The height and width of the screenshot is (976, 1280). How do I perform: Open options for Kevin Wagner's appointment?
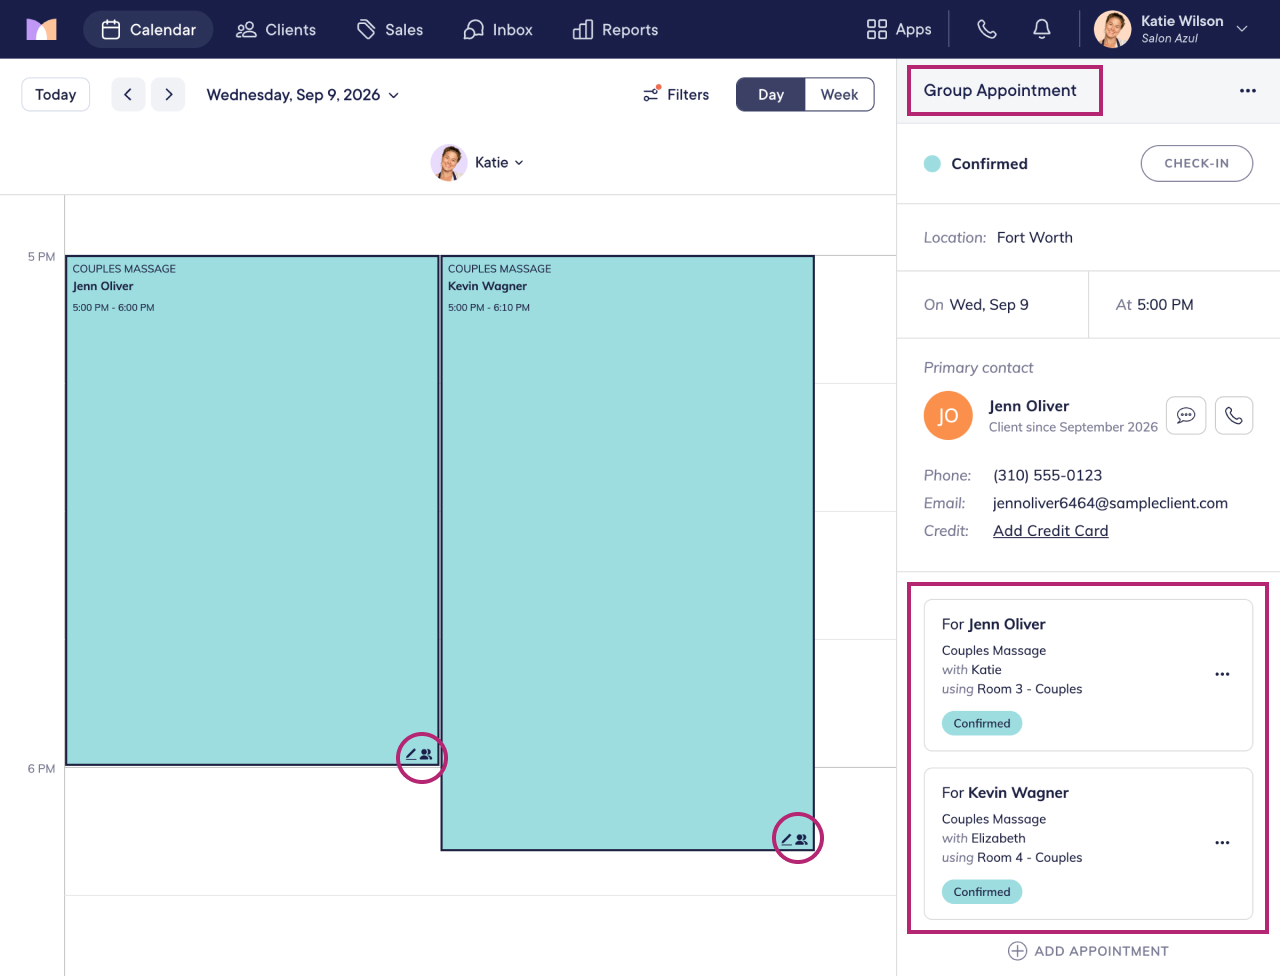click(x=1222, y=843)
